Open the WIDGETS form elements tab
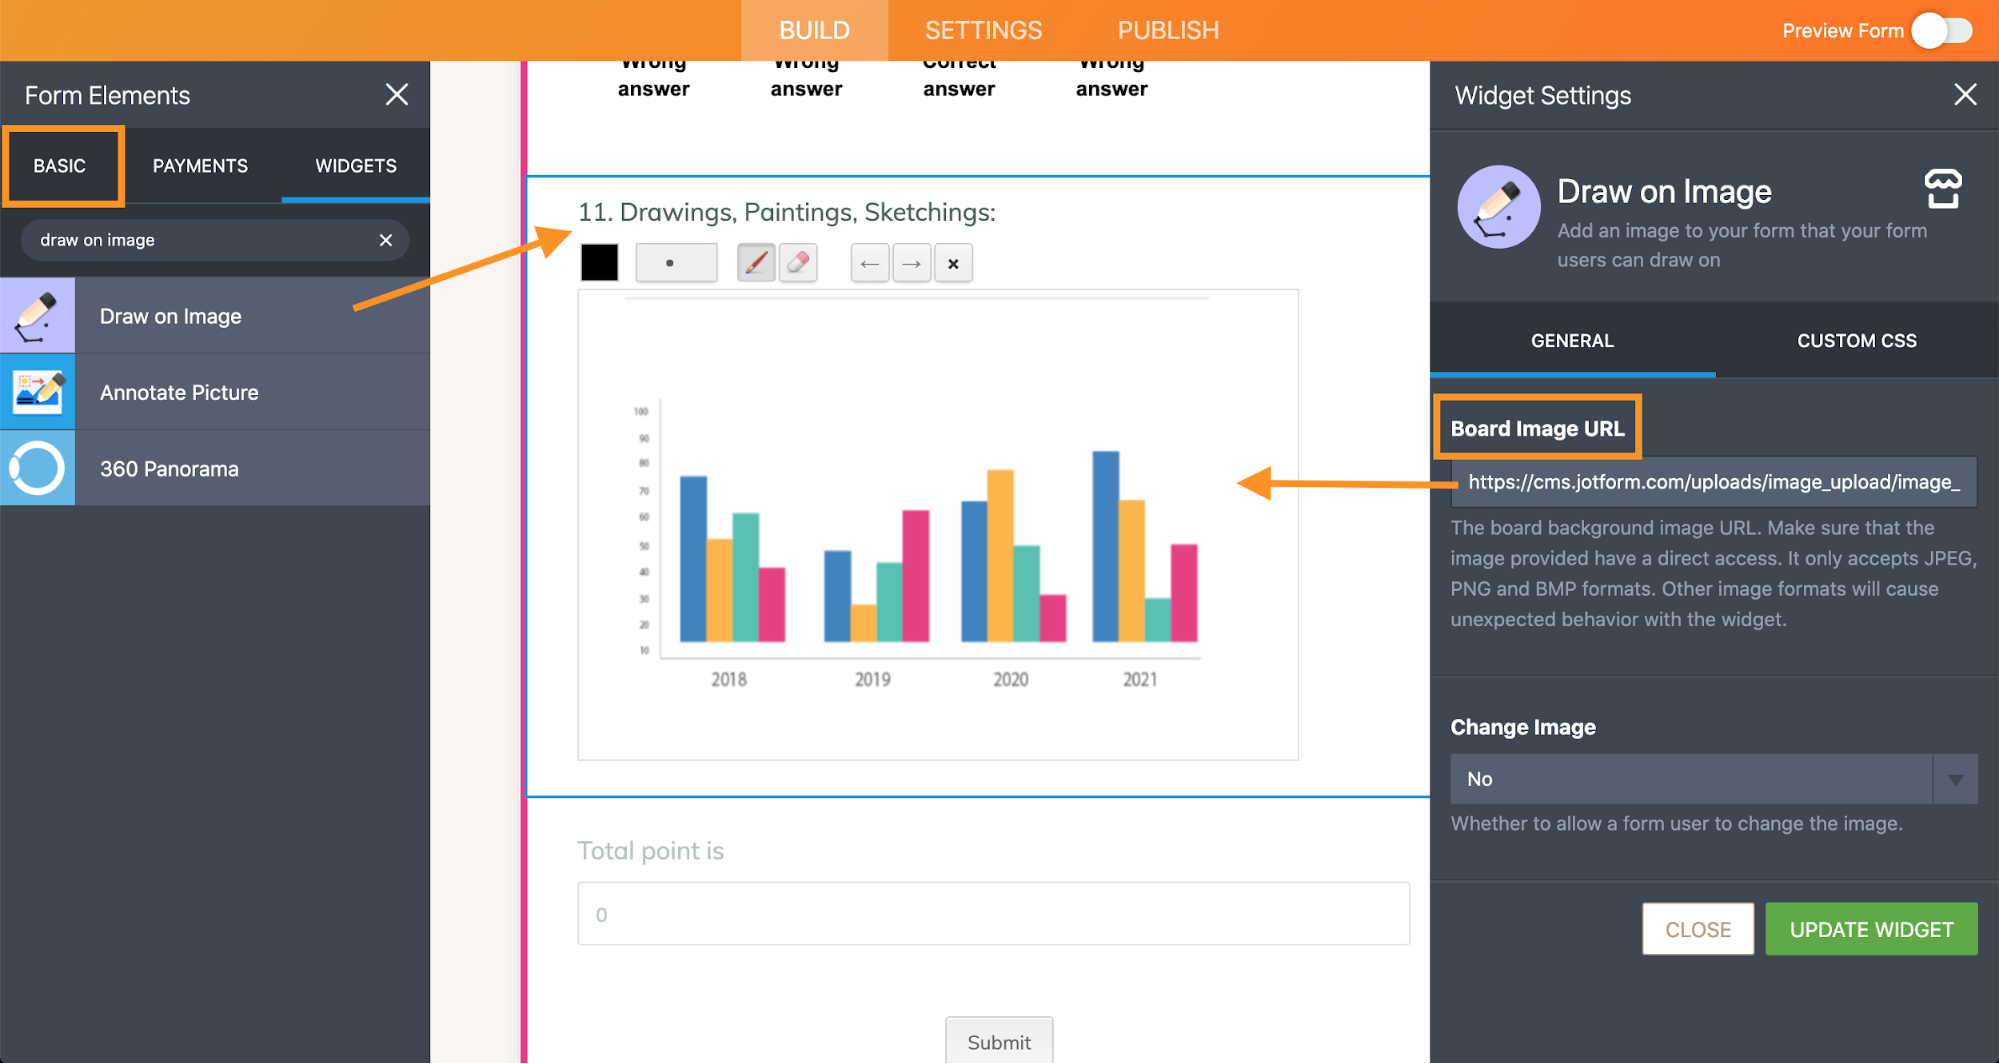 point(356,166)
